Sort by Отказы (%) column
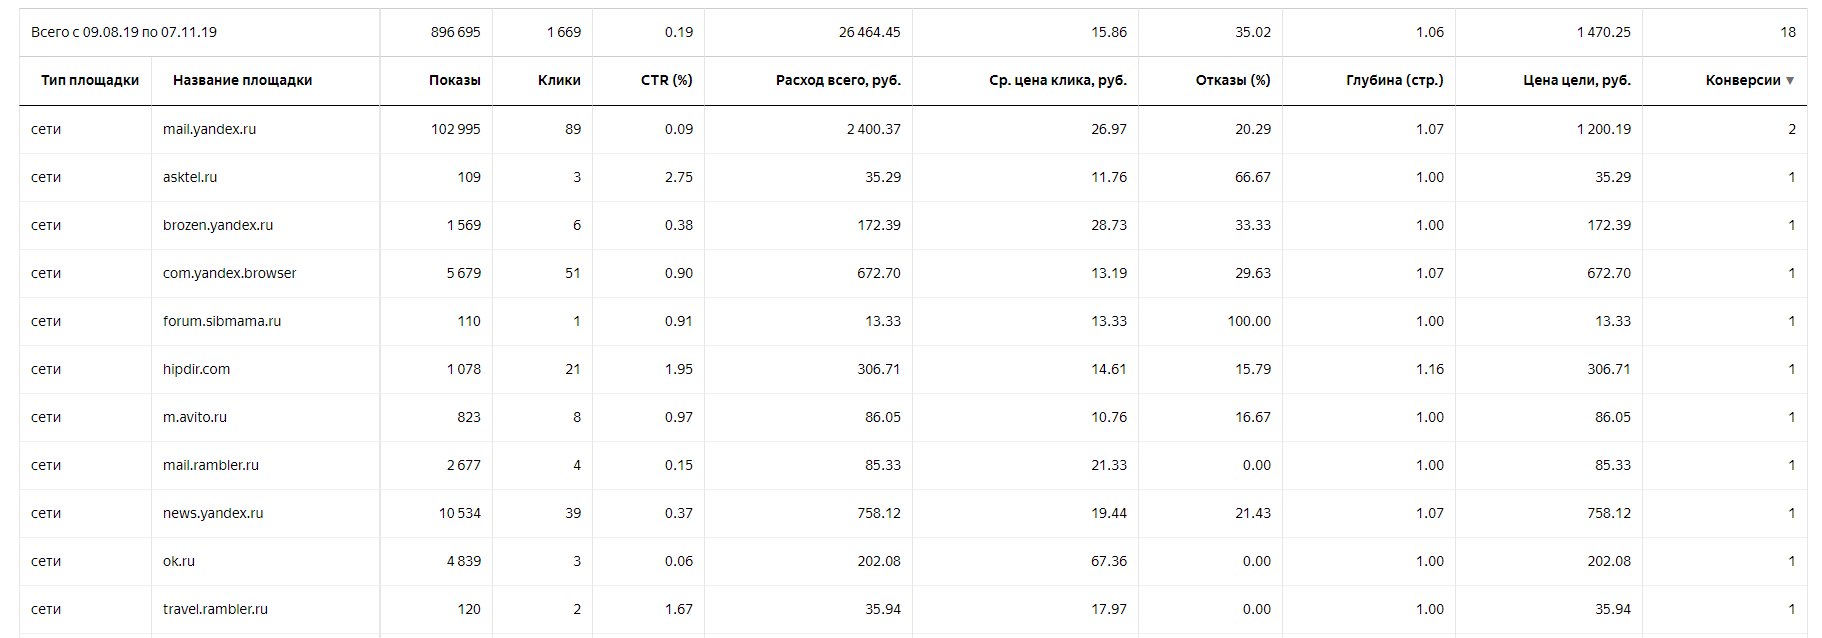Screen dimensions: 1822x638 (1233, 80)
